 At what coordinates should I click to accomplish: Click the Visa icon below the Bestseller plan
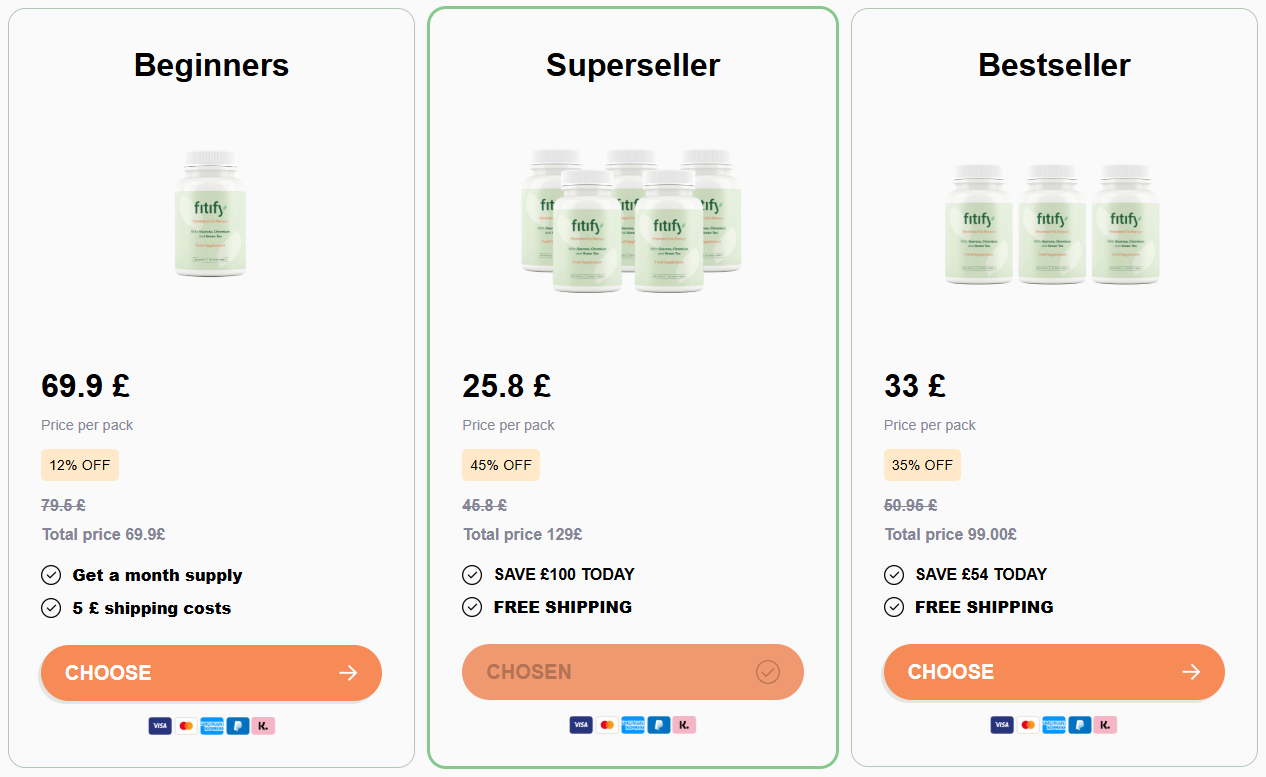[1002, 725]
